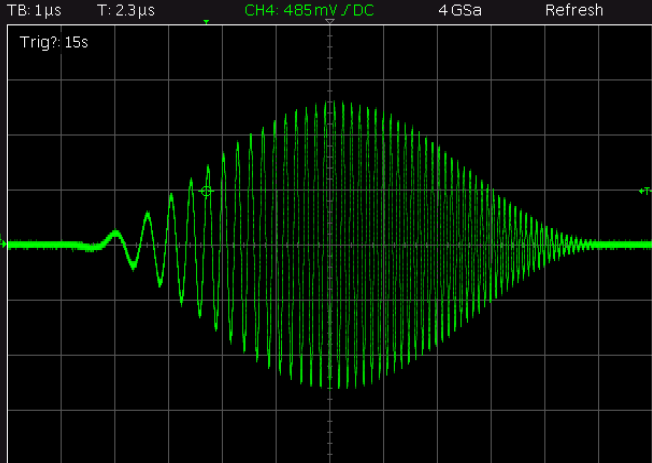Click the small green triangle in top bar
Viewport: 652px width, 463px height.
pyautogui.click(x=206, y=21)
